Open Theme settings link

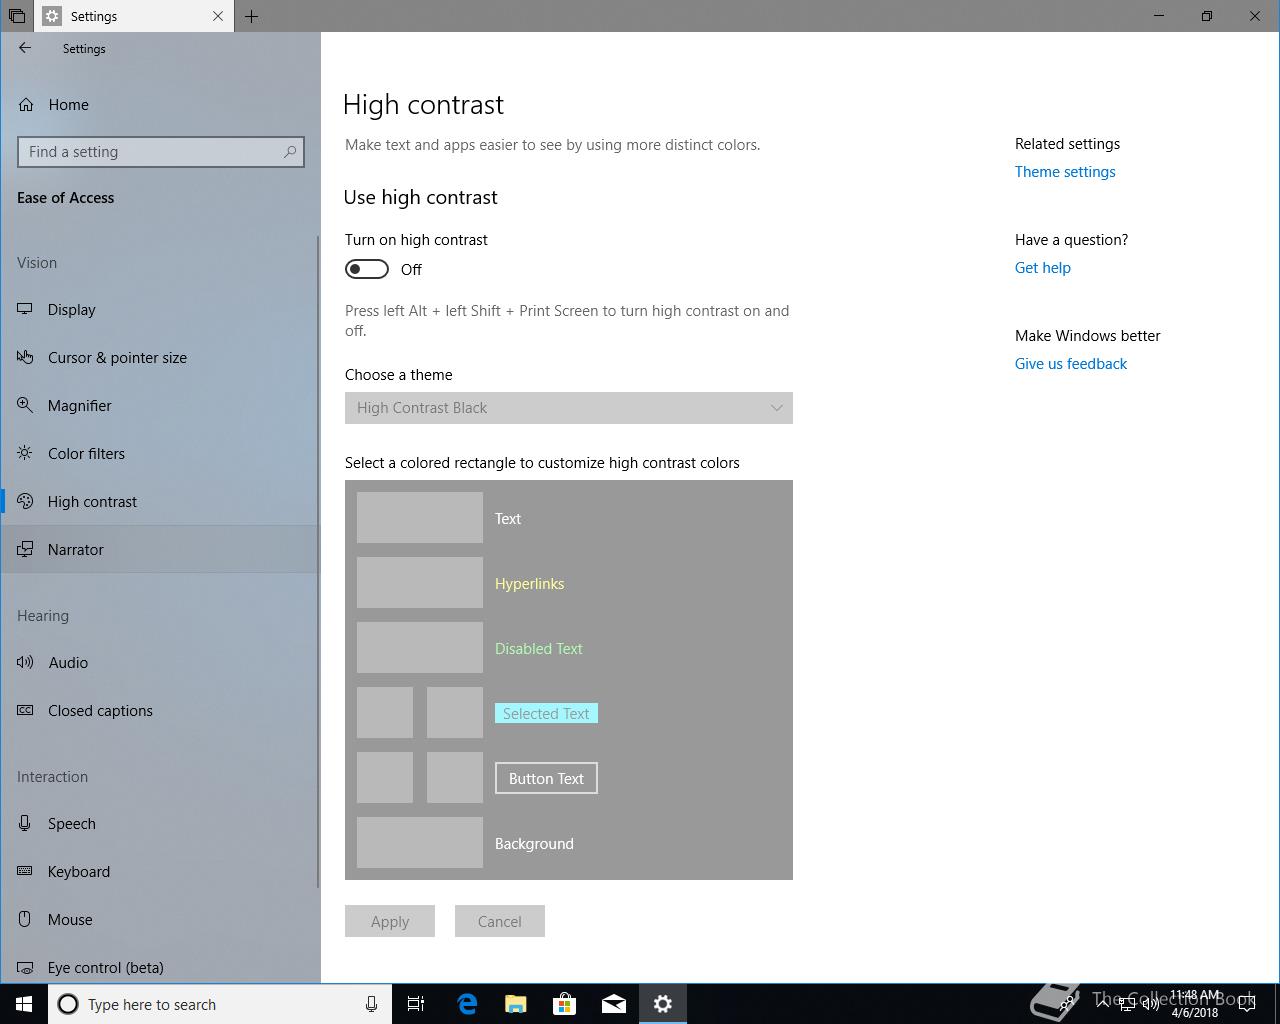coord(1065,172)
